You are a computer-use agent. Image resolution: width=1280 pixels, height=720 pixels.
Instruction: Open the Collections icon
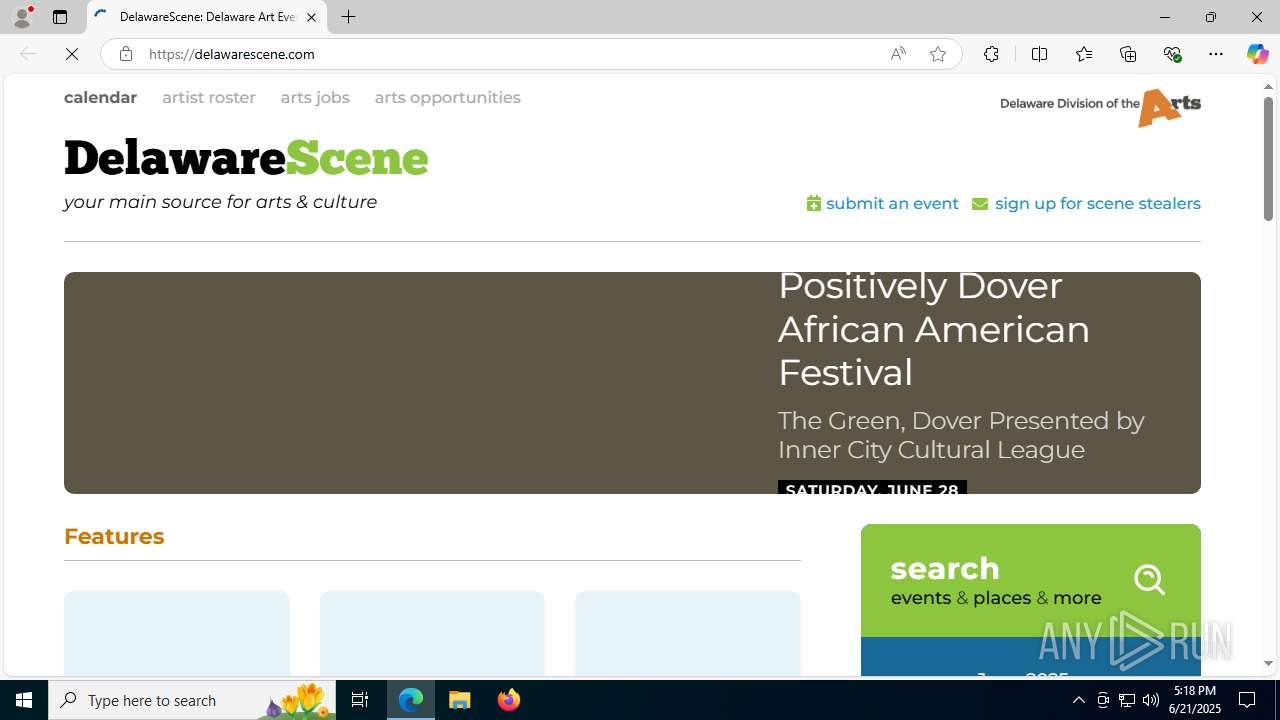click(x=1128, y=54)
